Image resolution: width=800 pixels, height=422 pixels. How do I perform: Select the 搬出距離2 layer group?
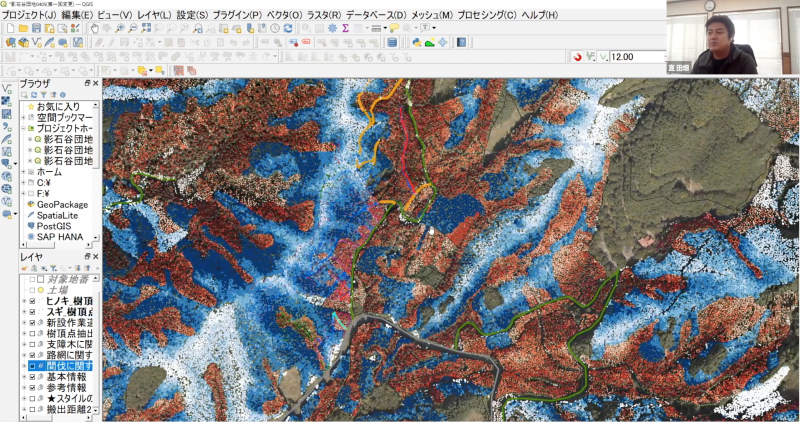tap(69, 409)
